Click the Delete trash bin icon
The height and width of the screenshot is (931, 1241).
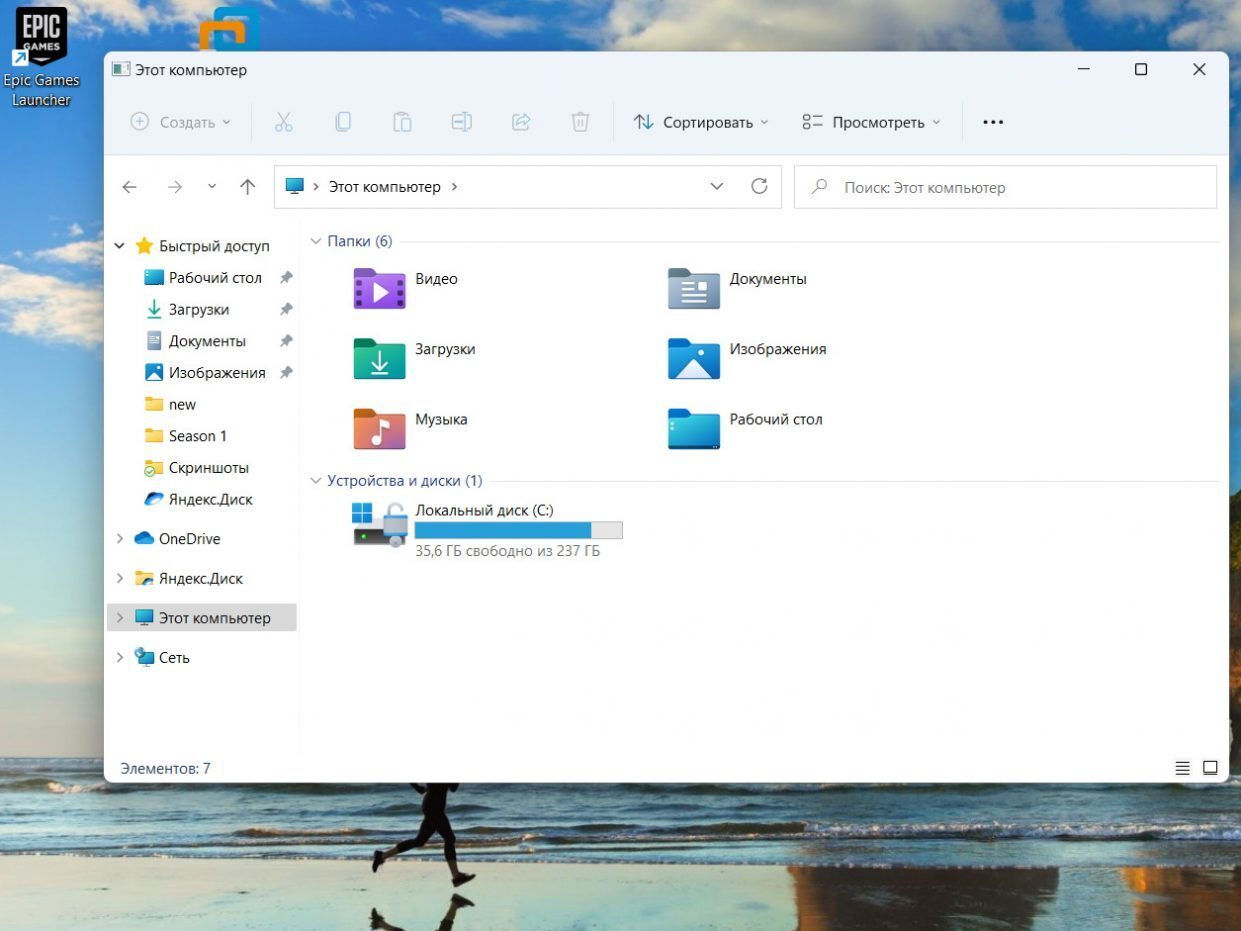pos(580,122)
